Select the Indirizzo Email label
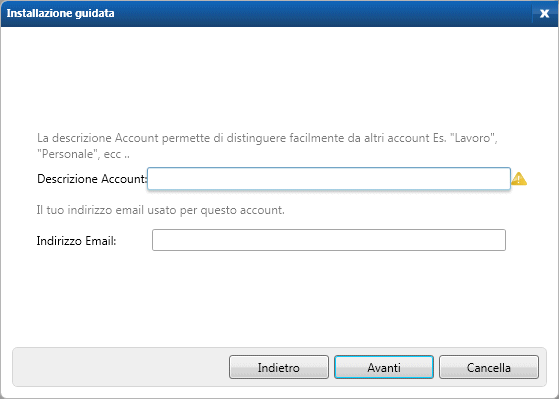 [76, 241]
